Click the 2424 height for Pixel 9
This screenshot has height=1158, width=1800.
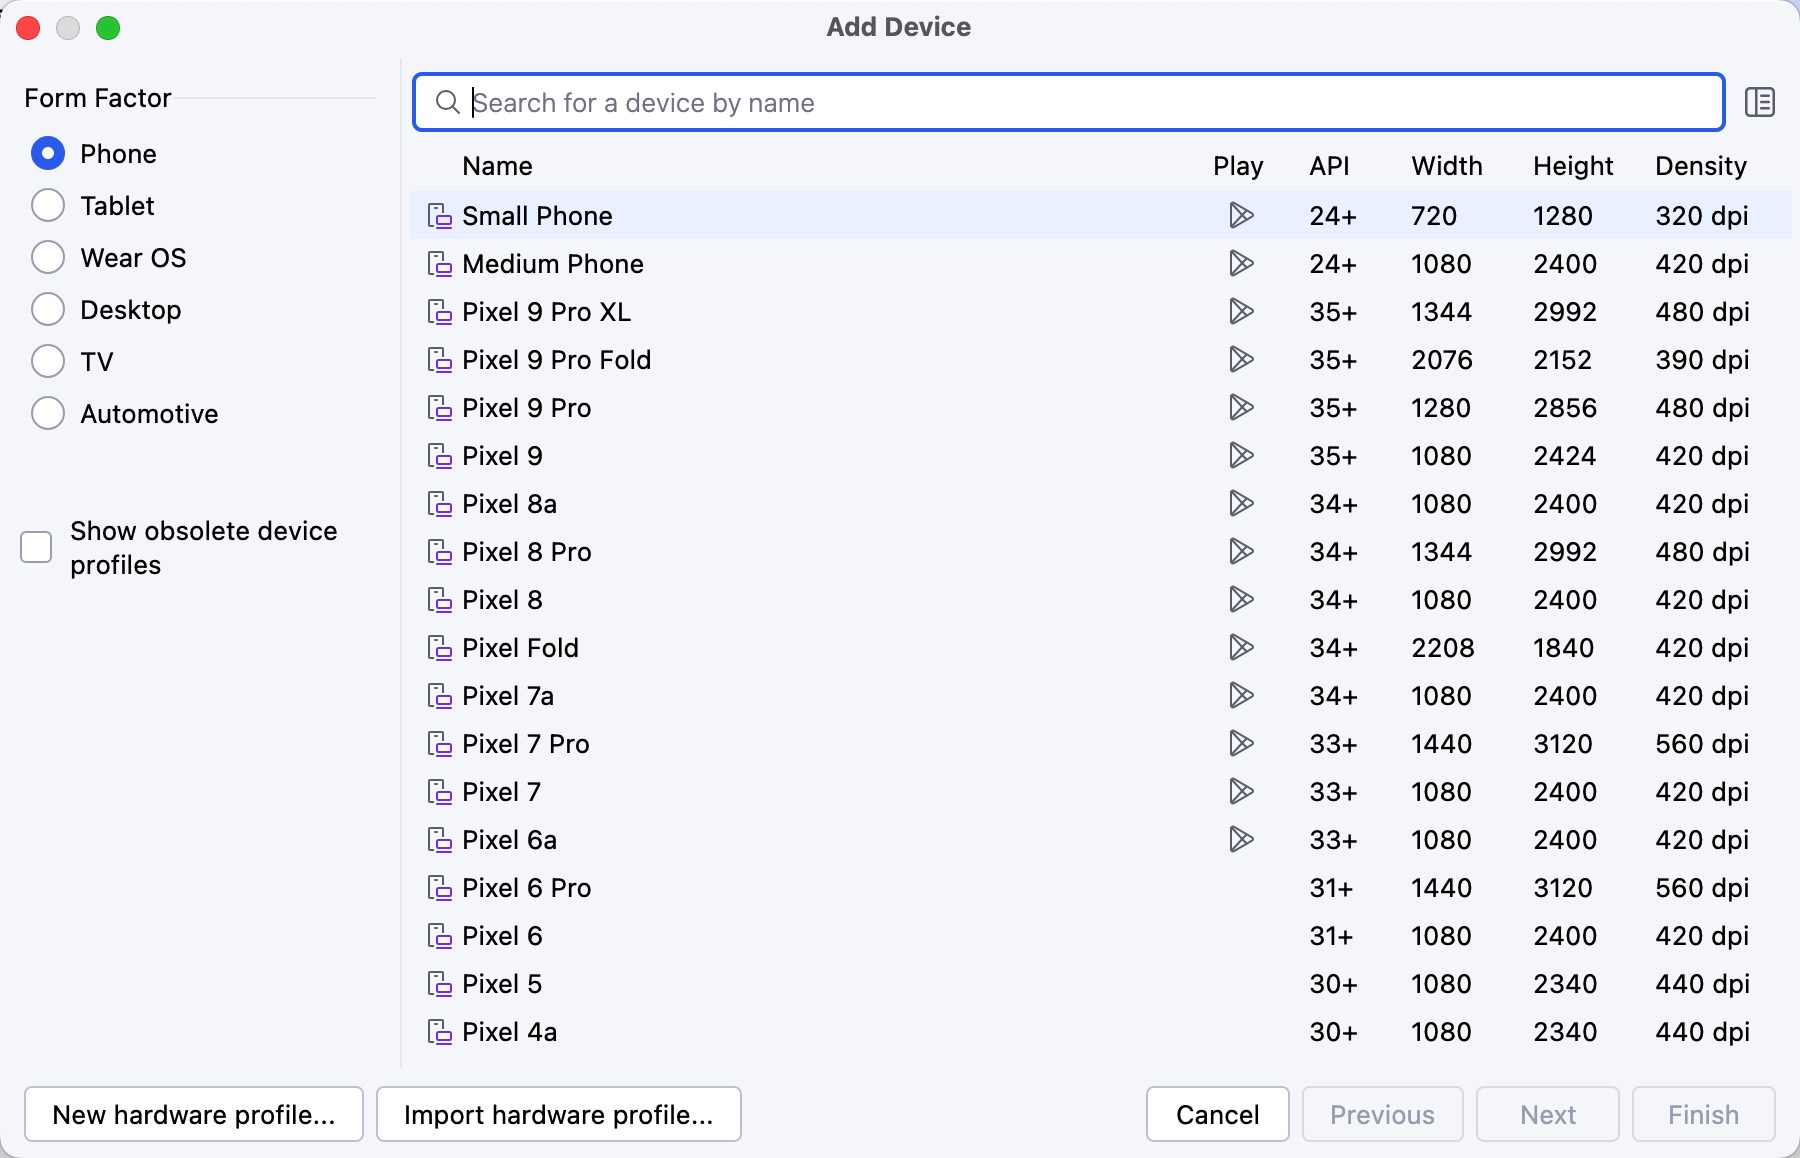1565,456
